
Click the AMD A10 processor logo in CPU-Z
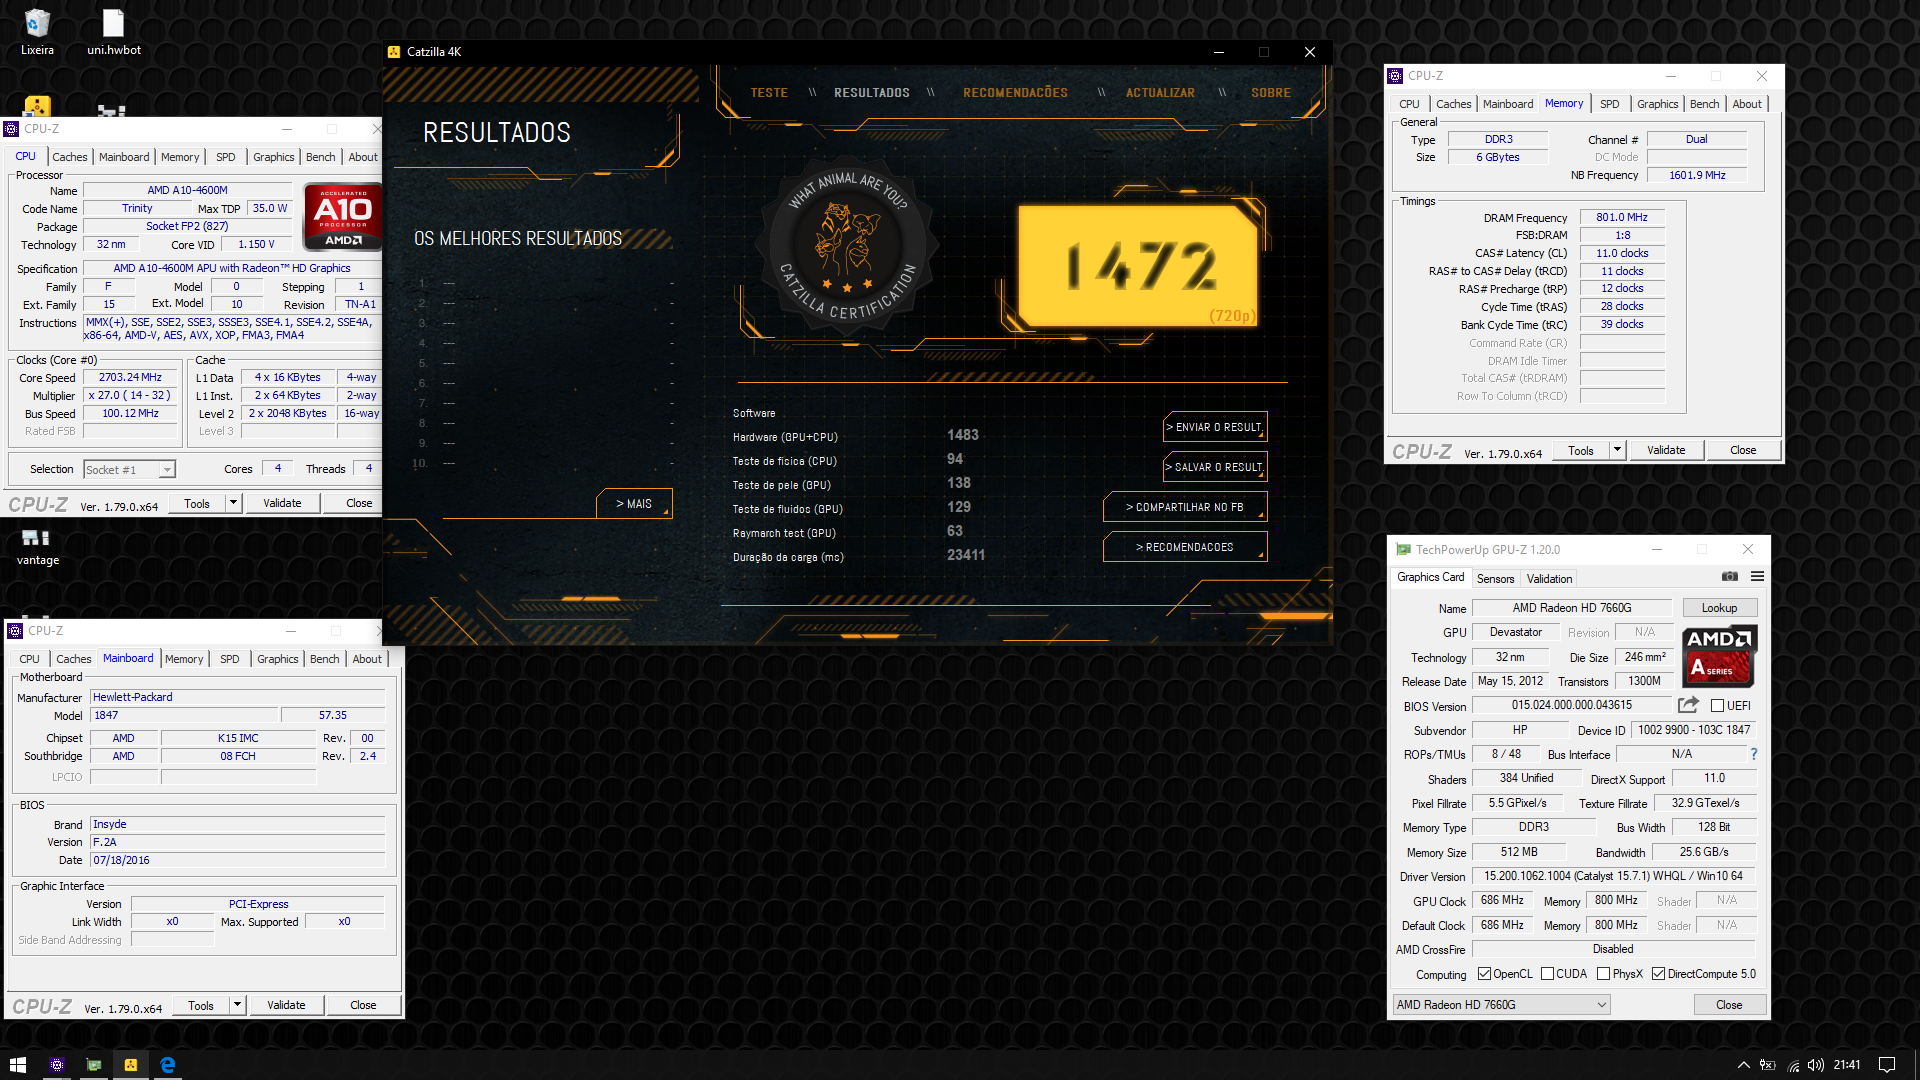(x=342, y=216)
